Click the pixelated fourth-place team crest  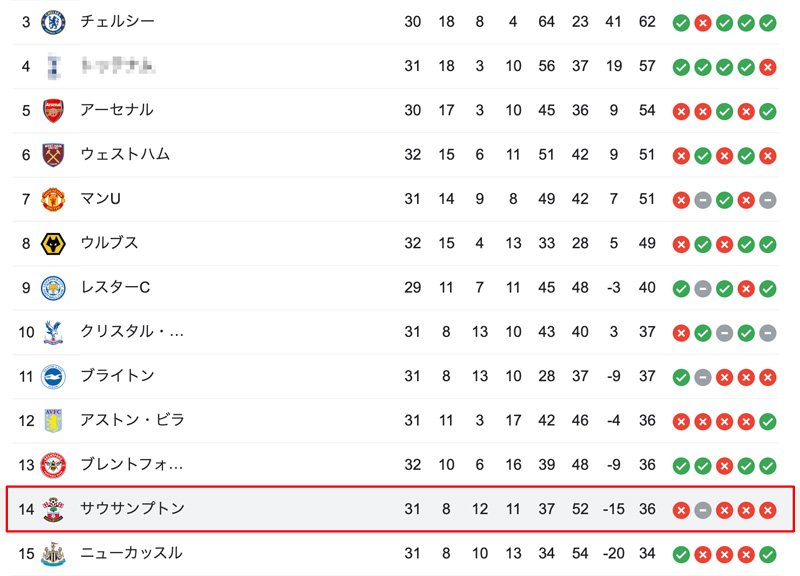click(54, 66)
